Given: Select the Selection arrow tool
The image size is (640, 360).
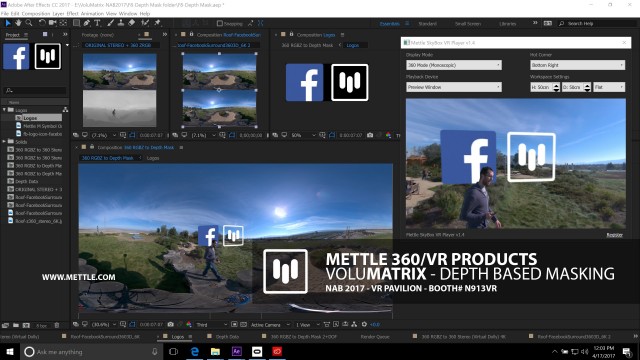Looking at the screenshot, I should [x=7, y=23].
